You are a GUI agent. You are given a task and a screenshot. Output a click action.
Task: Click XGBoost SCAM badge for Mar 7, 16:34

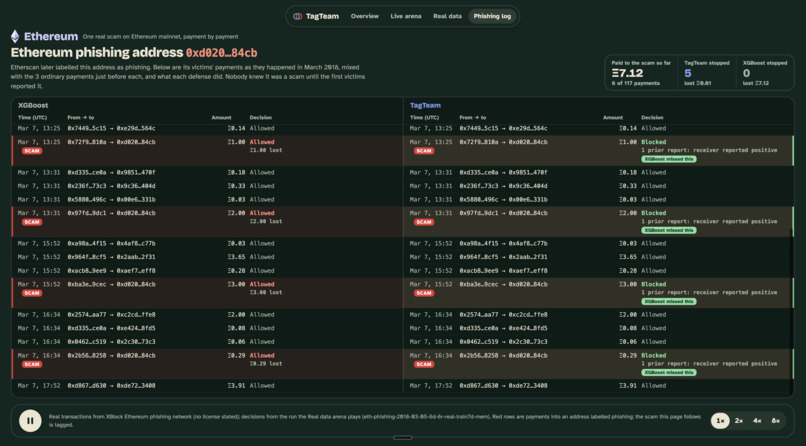[31, 364]
